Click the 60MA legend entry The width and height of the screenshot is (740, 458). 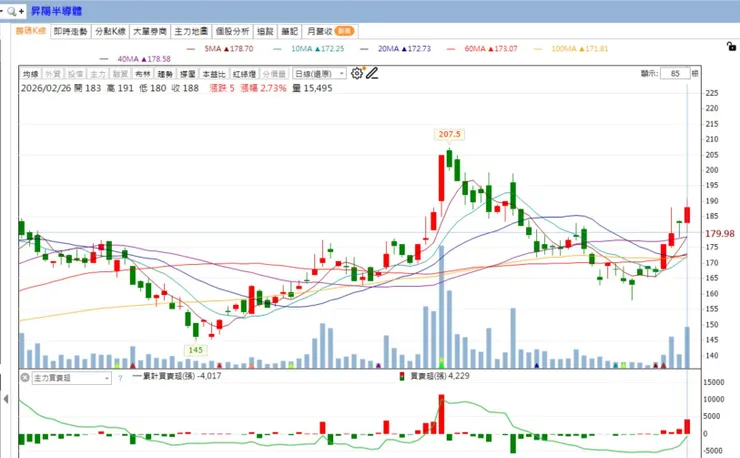[x=482, y=49]
